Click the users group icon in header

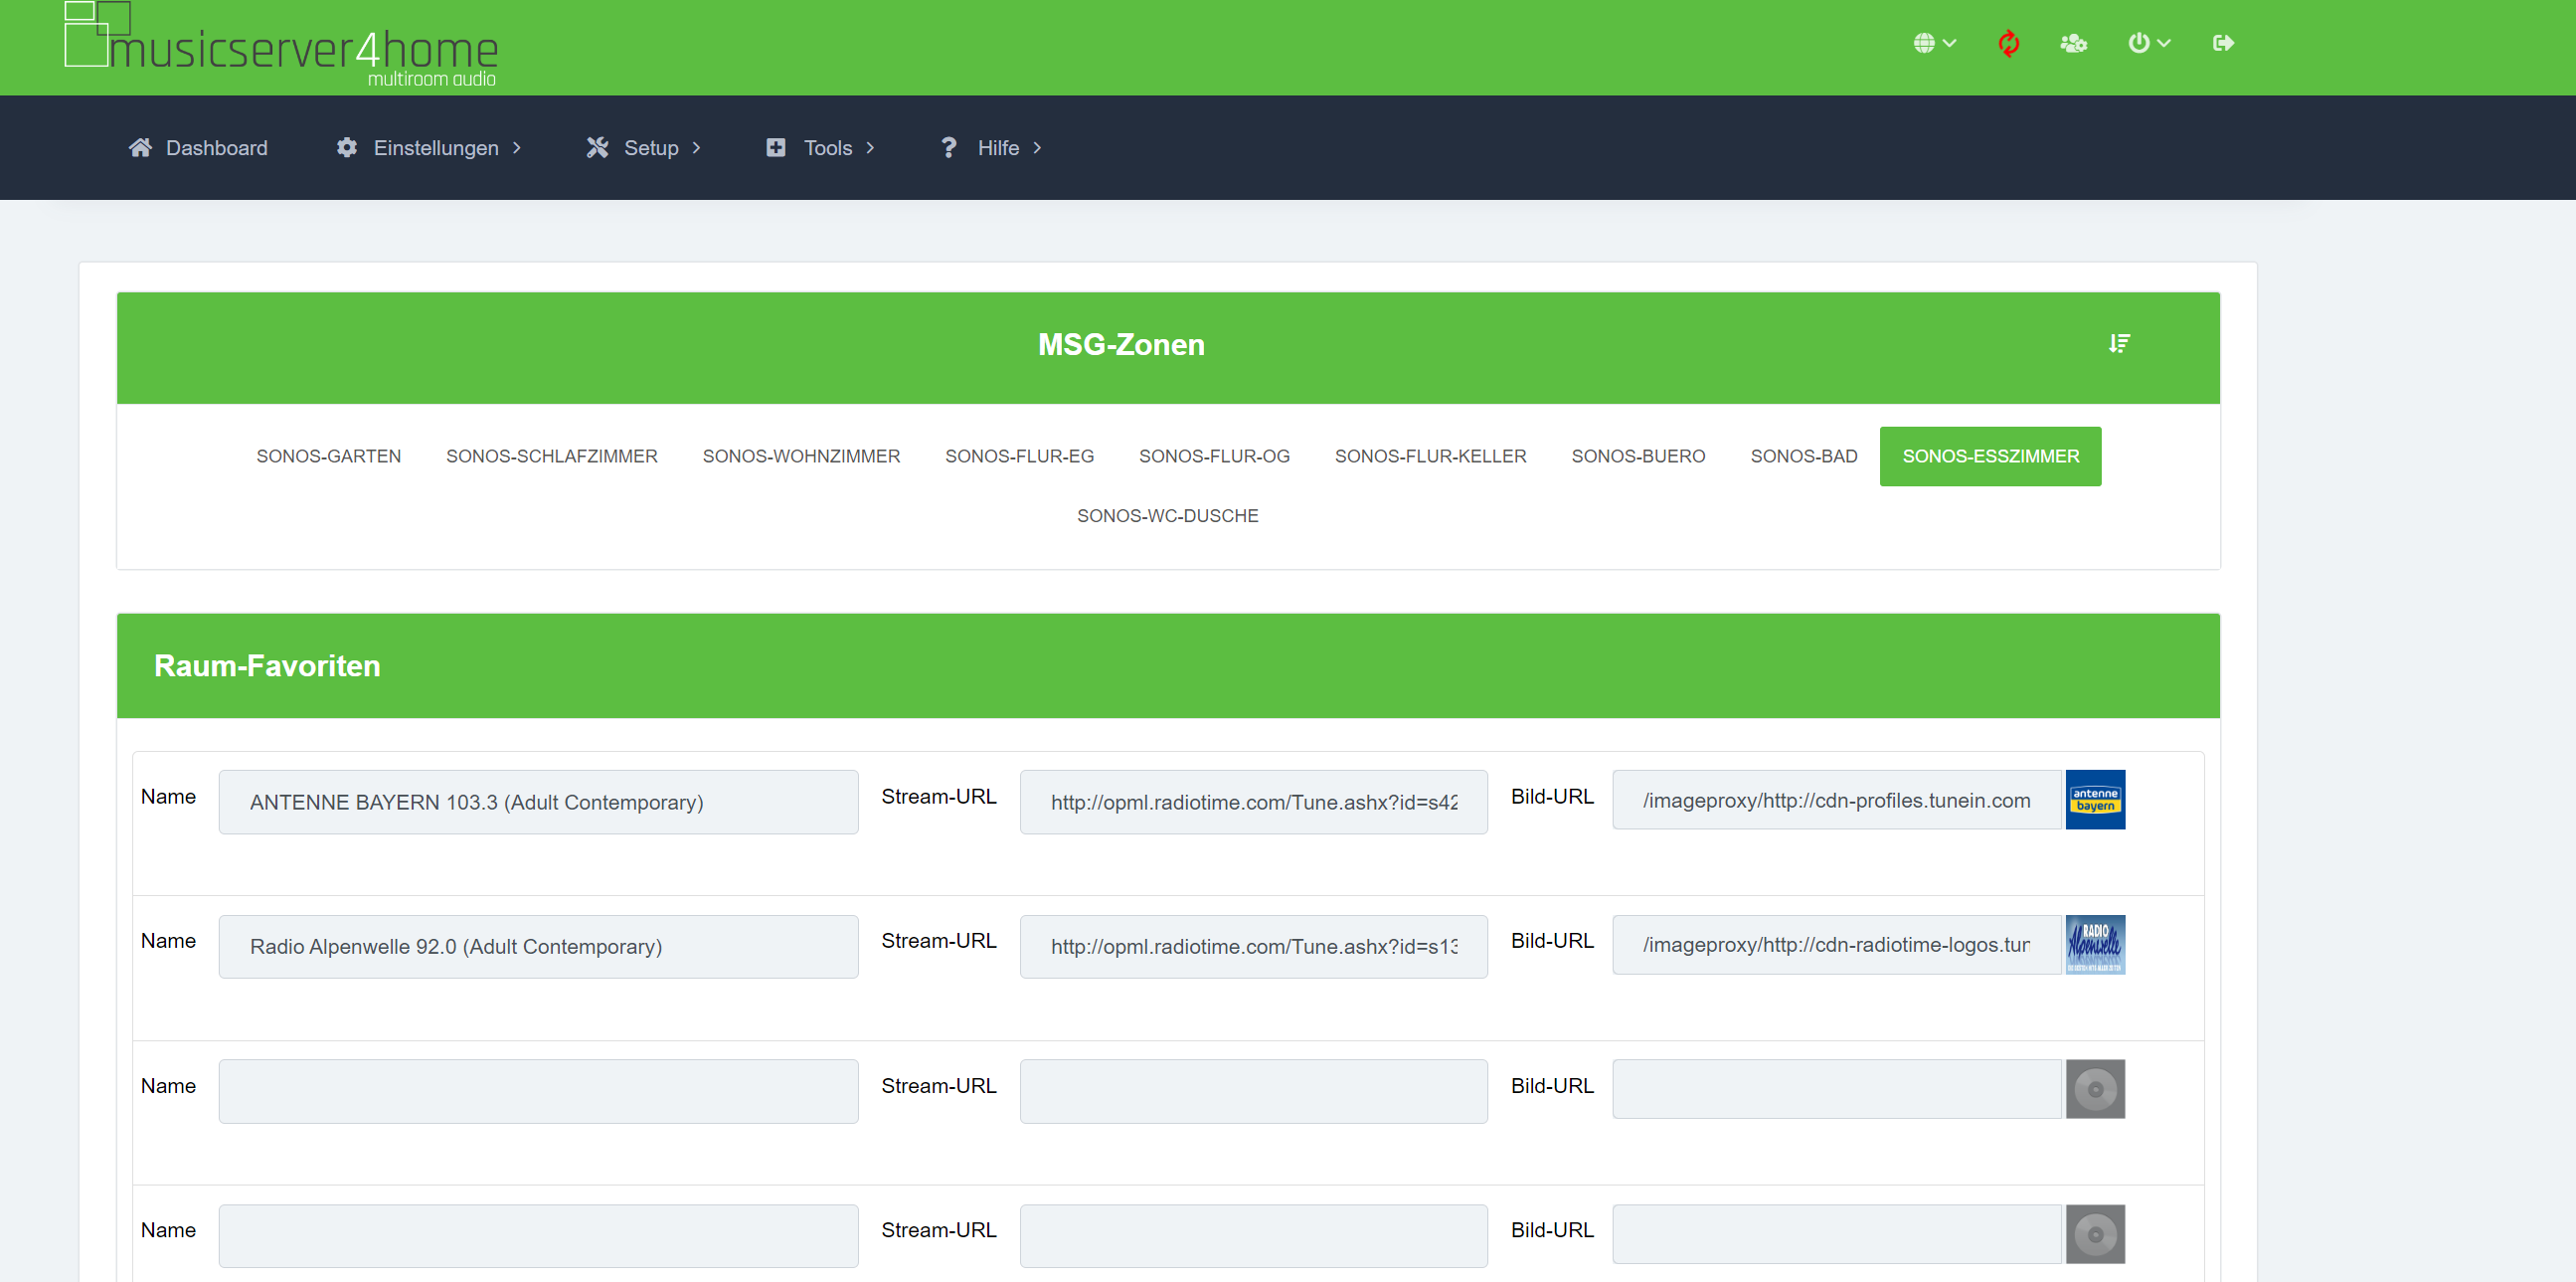[2073, 43]
